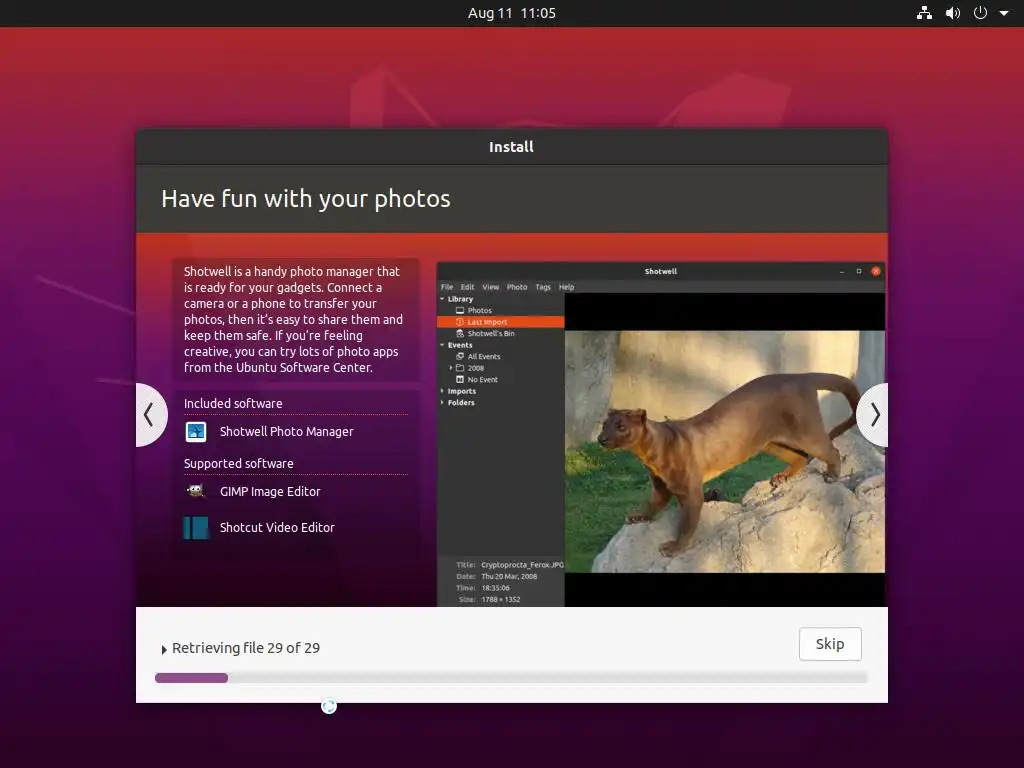This screenshot has height=768, width=1024.
Task: Click the Shotwell Photo Manager icon
Action: (x=196, y=432)
